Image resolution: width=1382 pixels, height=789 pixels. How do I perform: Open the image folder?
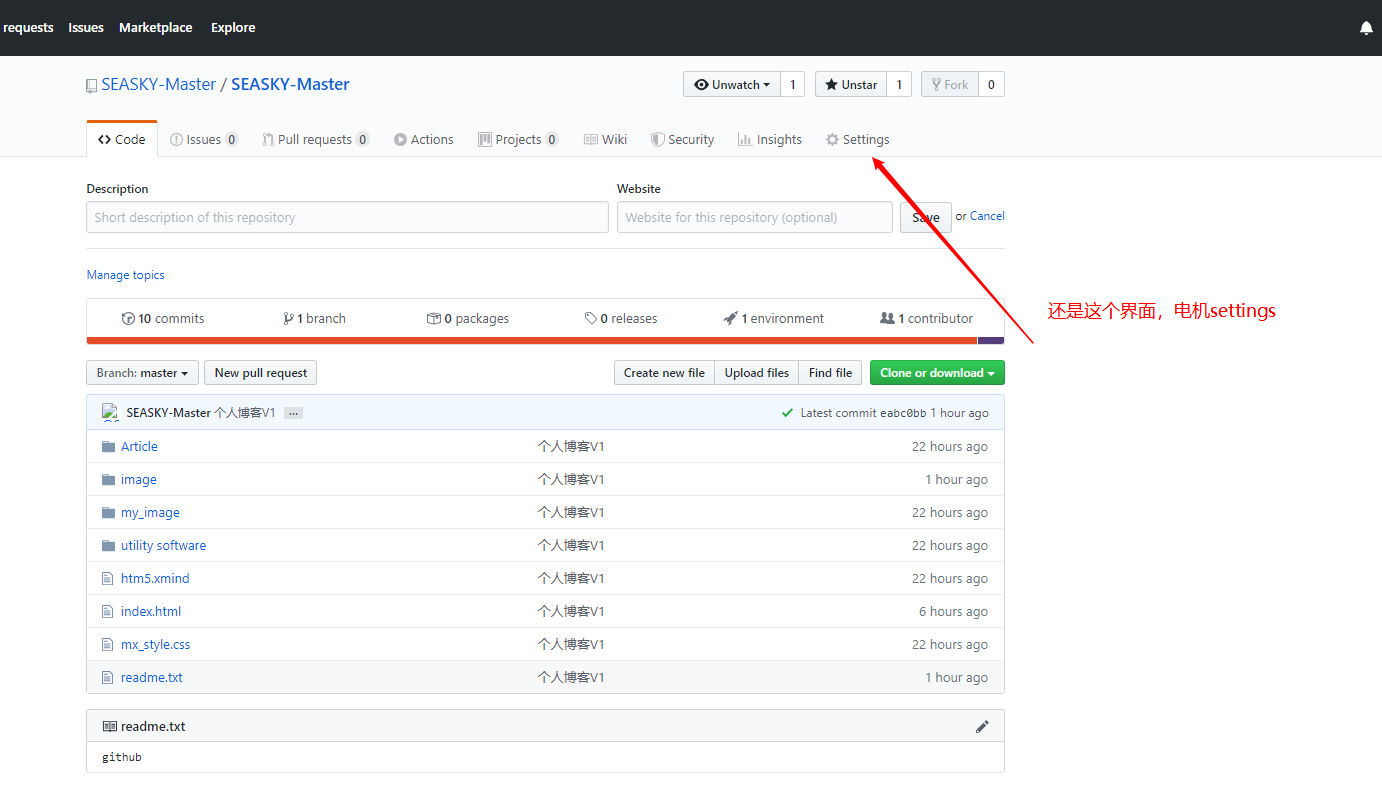[139, 480]
